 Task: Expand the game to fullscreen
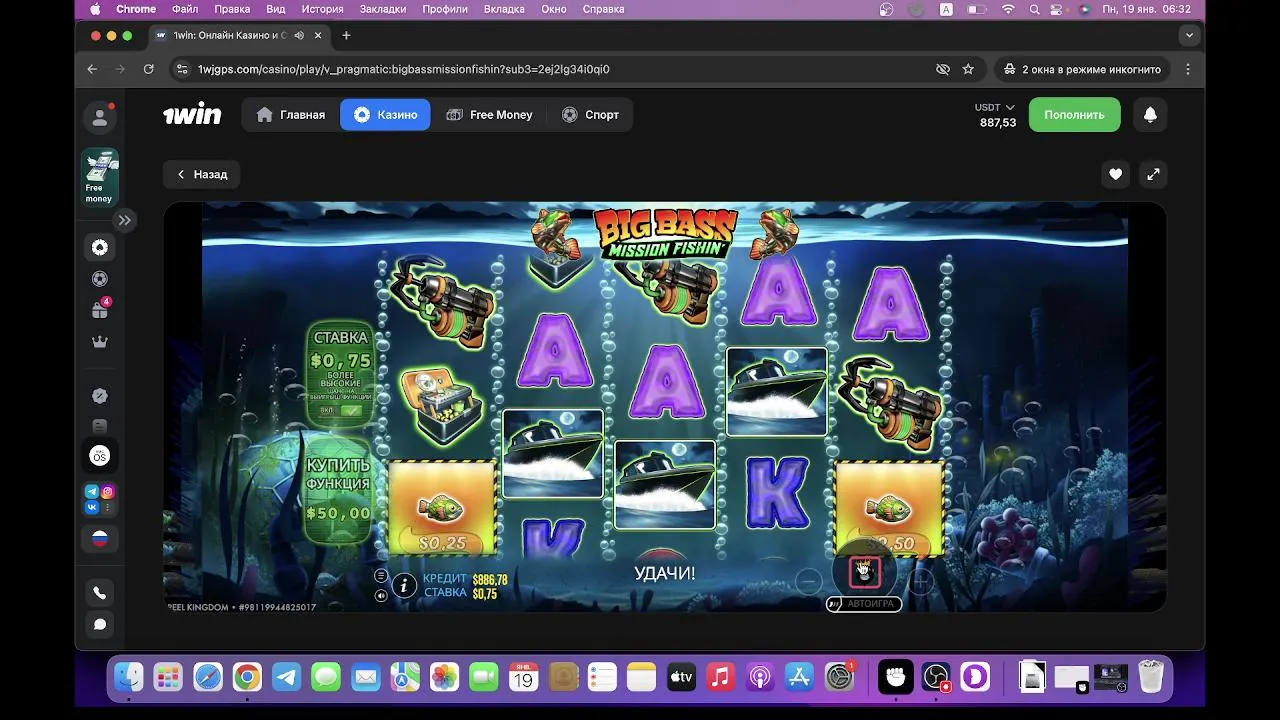pos(1153,174)
